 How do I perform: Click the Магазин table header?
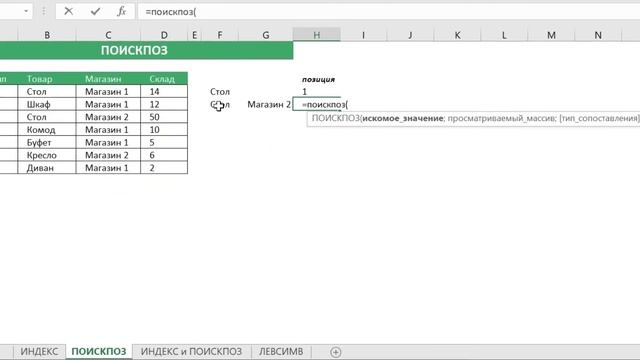pyautogui.click(x=108, y=78)
